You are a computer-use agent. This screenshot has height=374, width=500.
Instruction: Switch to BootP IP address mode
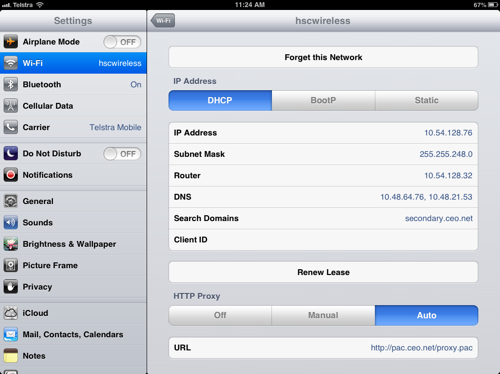323,100
